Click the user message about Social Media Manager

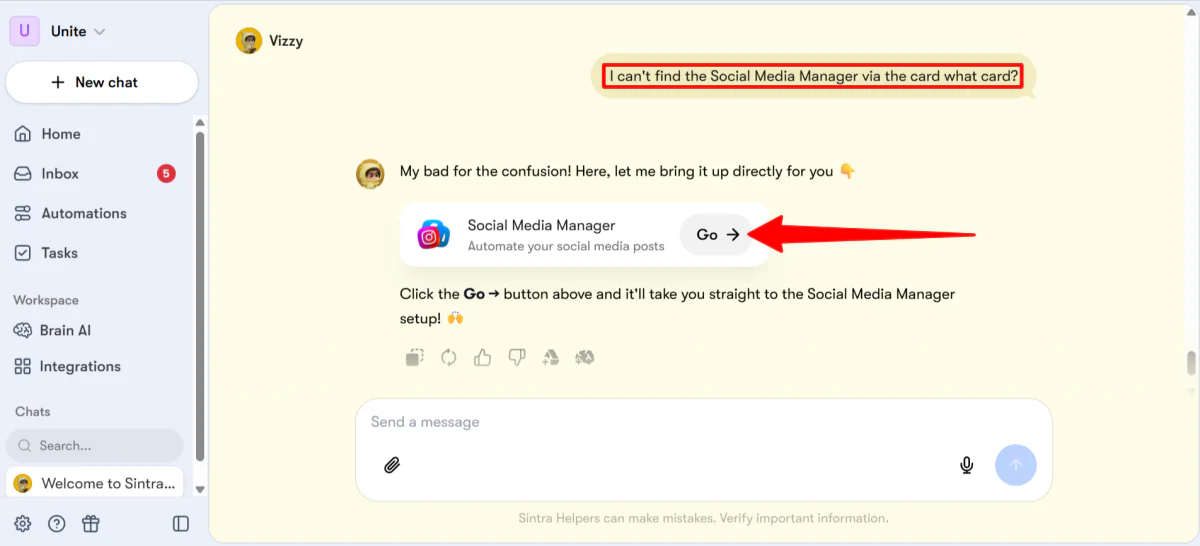coord(815,76)
